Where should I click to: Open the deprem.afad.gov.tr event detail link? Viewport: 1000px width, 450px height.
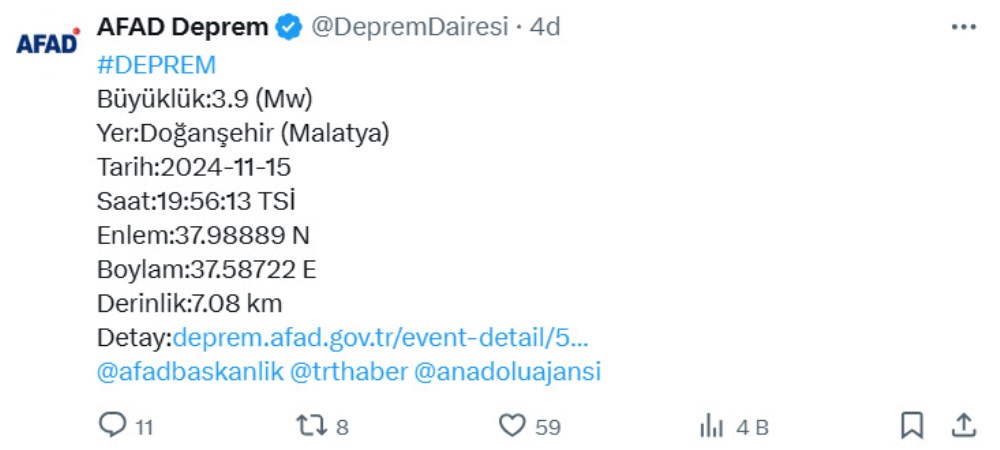pos(381,336)
